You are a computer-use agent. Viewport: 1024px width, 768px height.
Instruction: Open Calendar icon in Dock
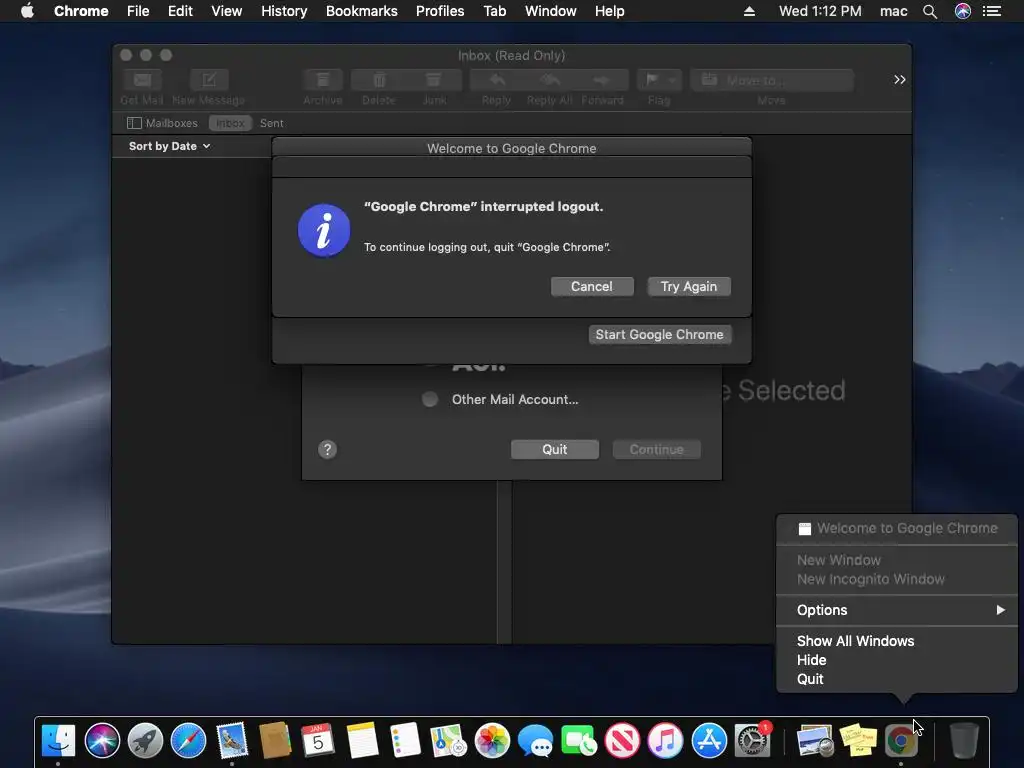[x=318, y=741]
